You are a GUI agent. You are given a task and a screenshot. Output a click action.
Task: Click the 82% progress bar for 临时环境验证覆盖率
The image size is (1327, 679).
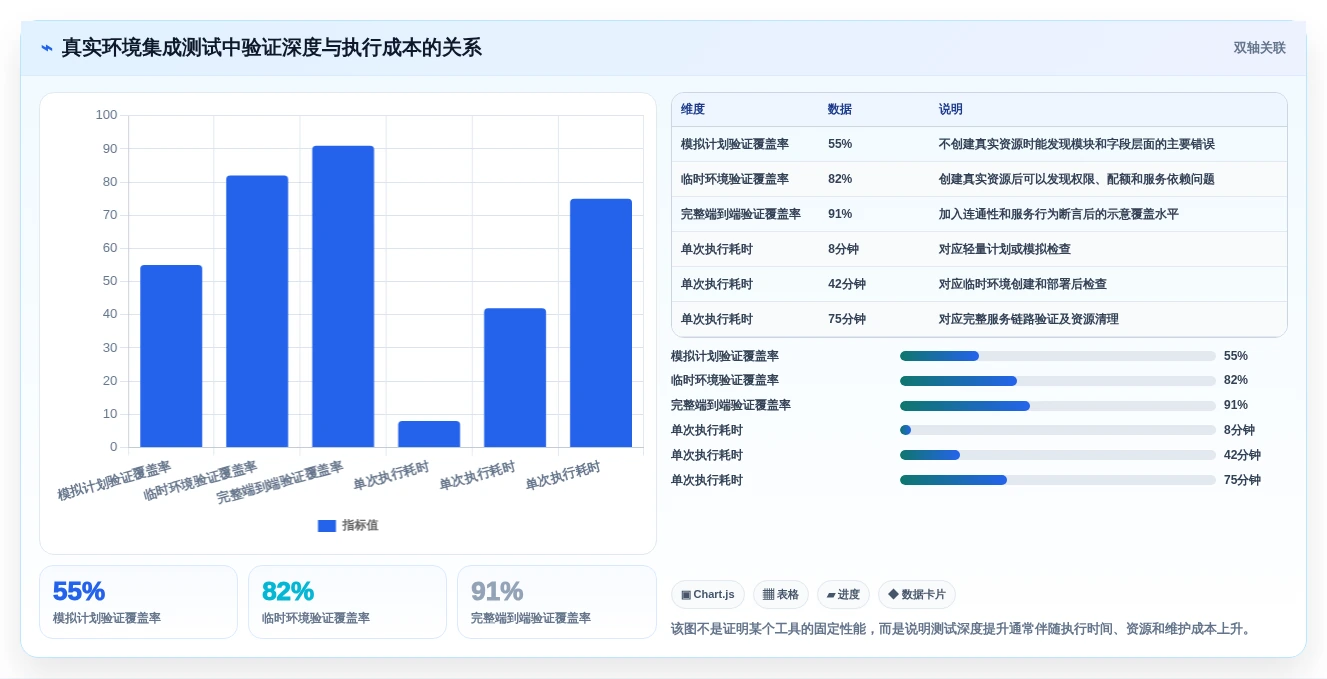tap(1058, 381)
